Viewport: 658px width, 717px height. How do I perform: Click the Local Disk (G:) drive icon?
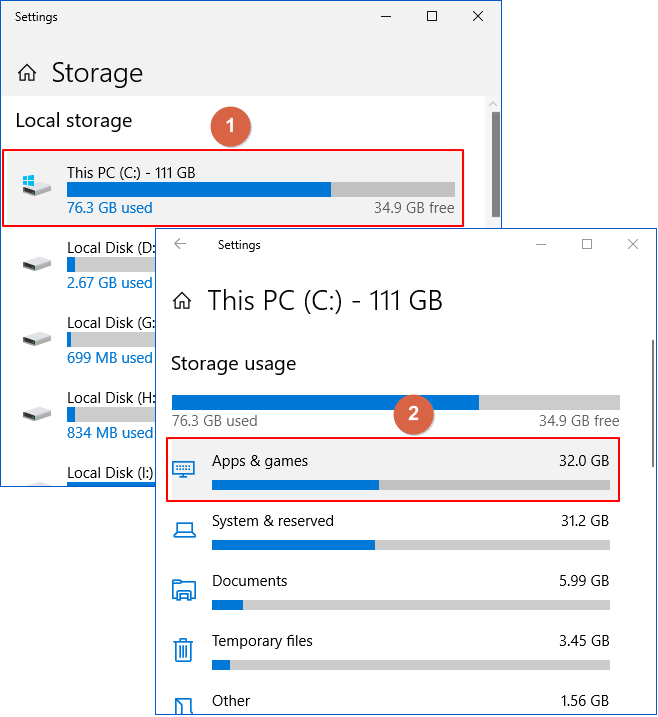(37, 338)
